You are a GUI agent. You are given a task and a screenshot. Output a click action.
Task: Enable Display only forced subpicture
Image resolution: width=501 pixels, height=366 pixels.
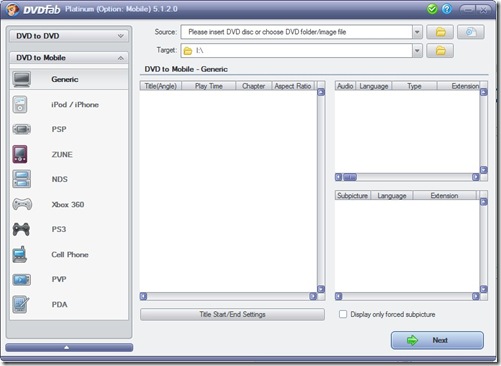(x=343, y=314)
